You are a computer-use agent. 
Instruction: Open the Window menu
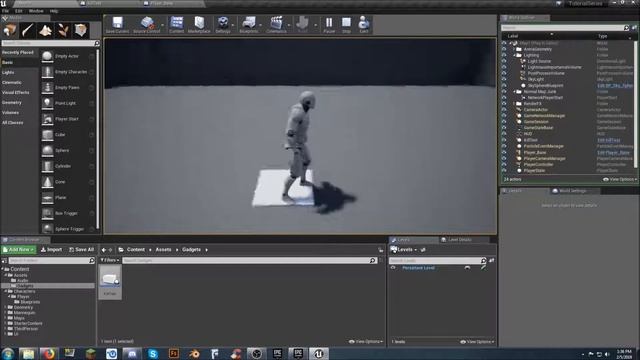pos(36,11)
